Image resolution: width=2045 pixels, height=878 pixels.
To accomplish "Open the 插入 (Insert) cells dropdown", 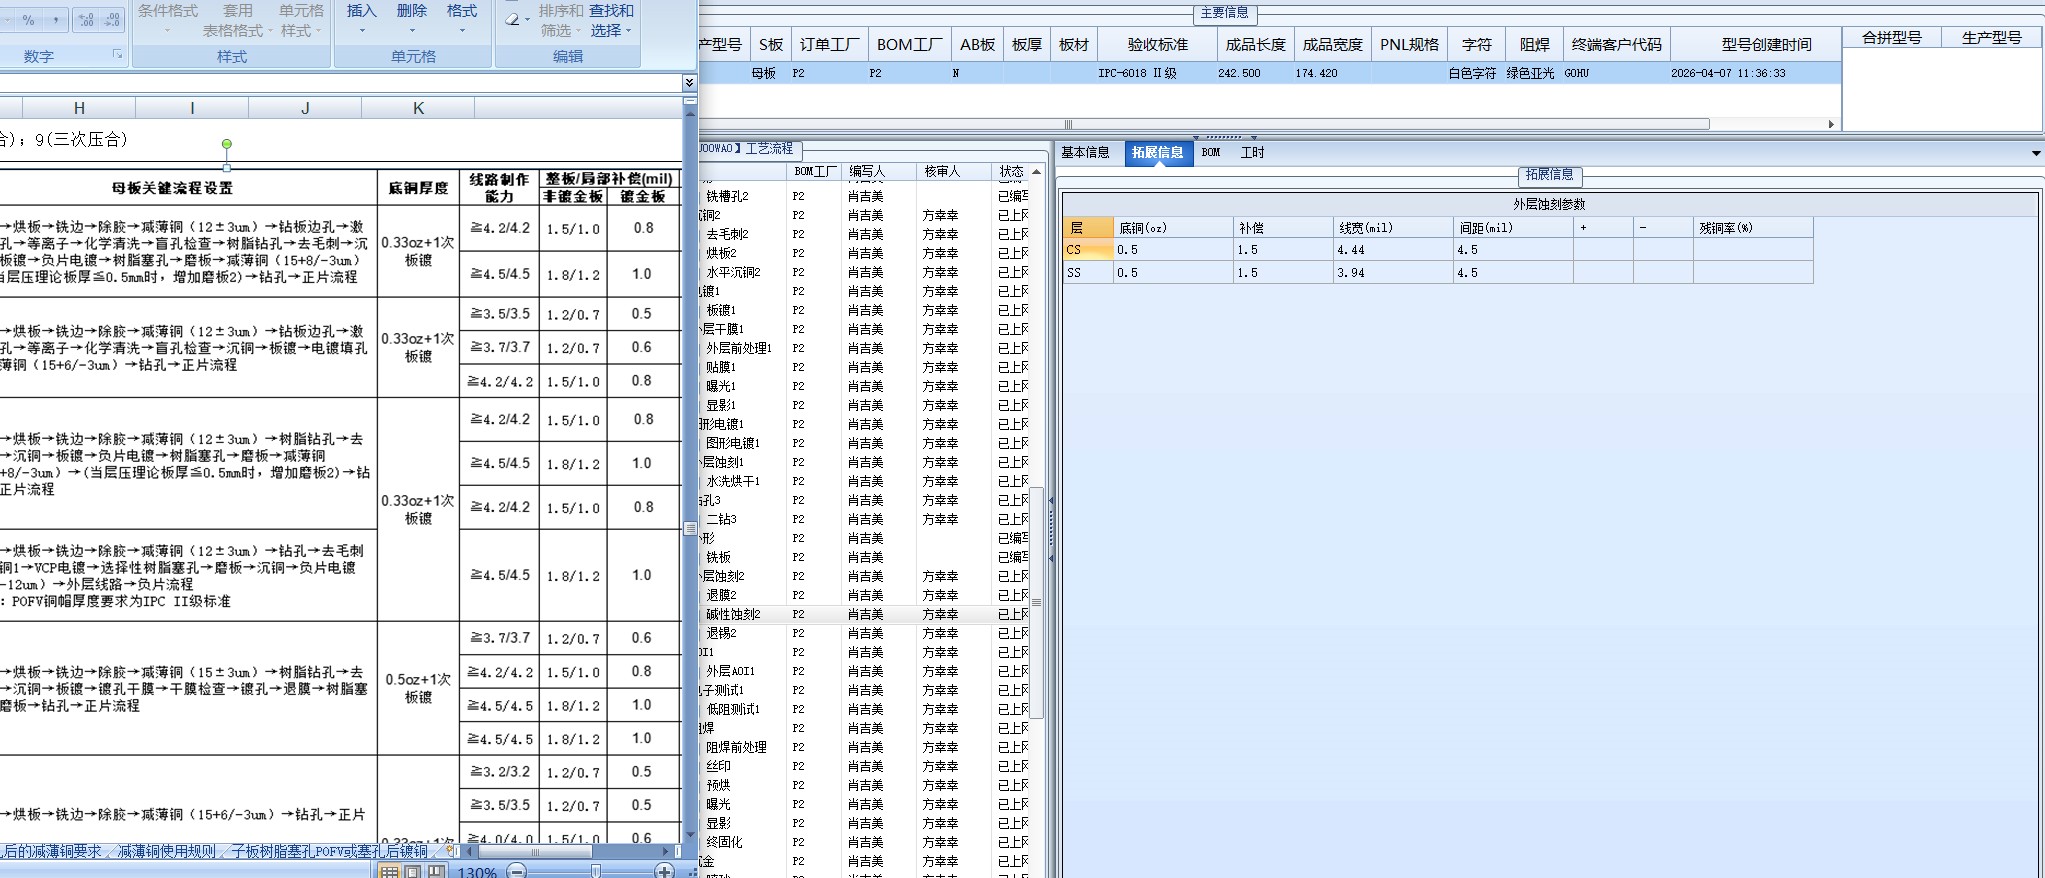I will click(362, 19).
